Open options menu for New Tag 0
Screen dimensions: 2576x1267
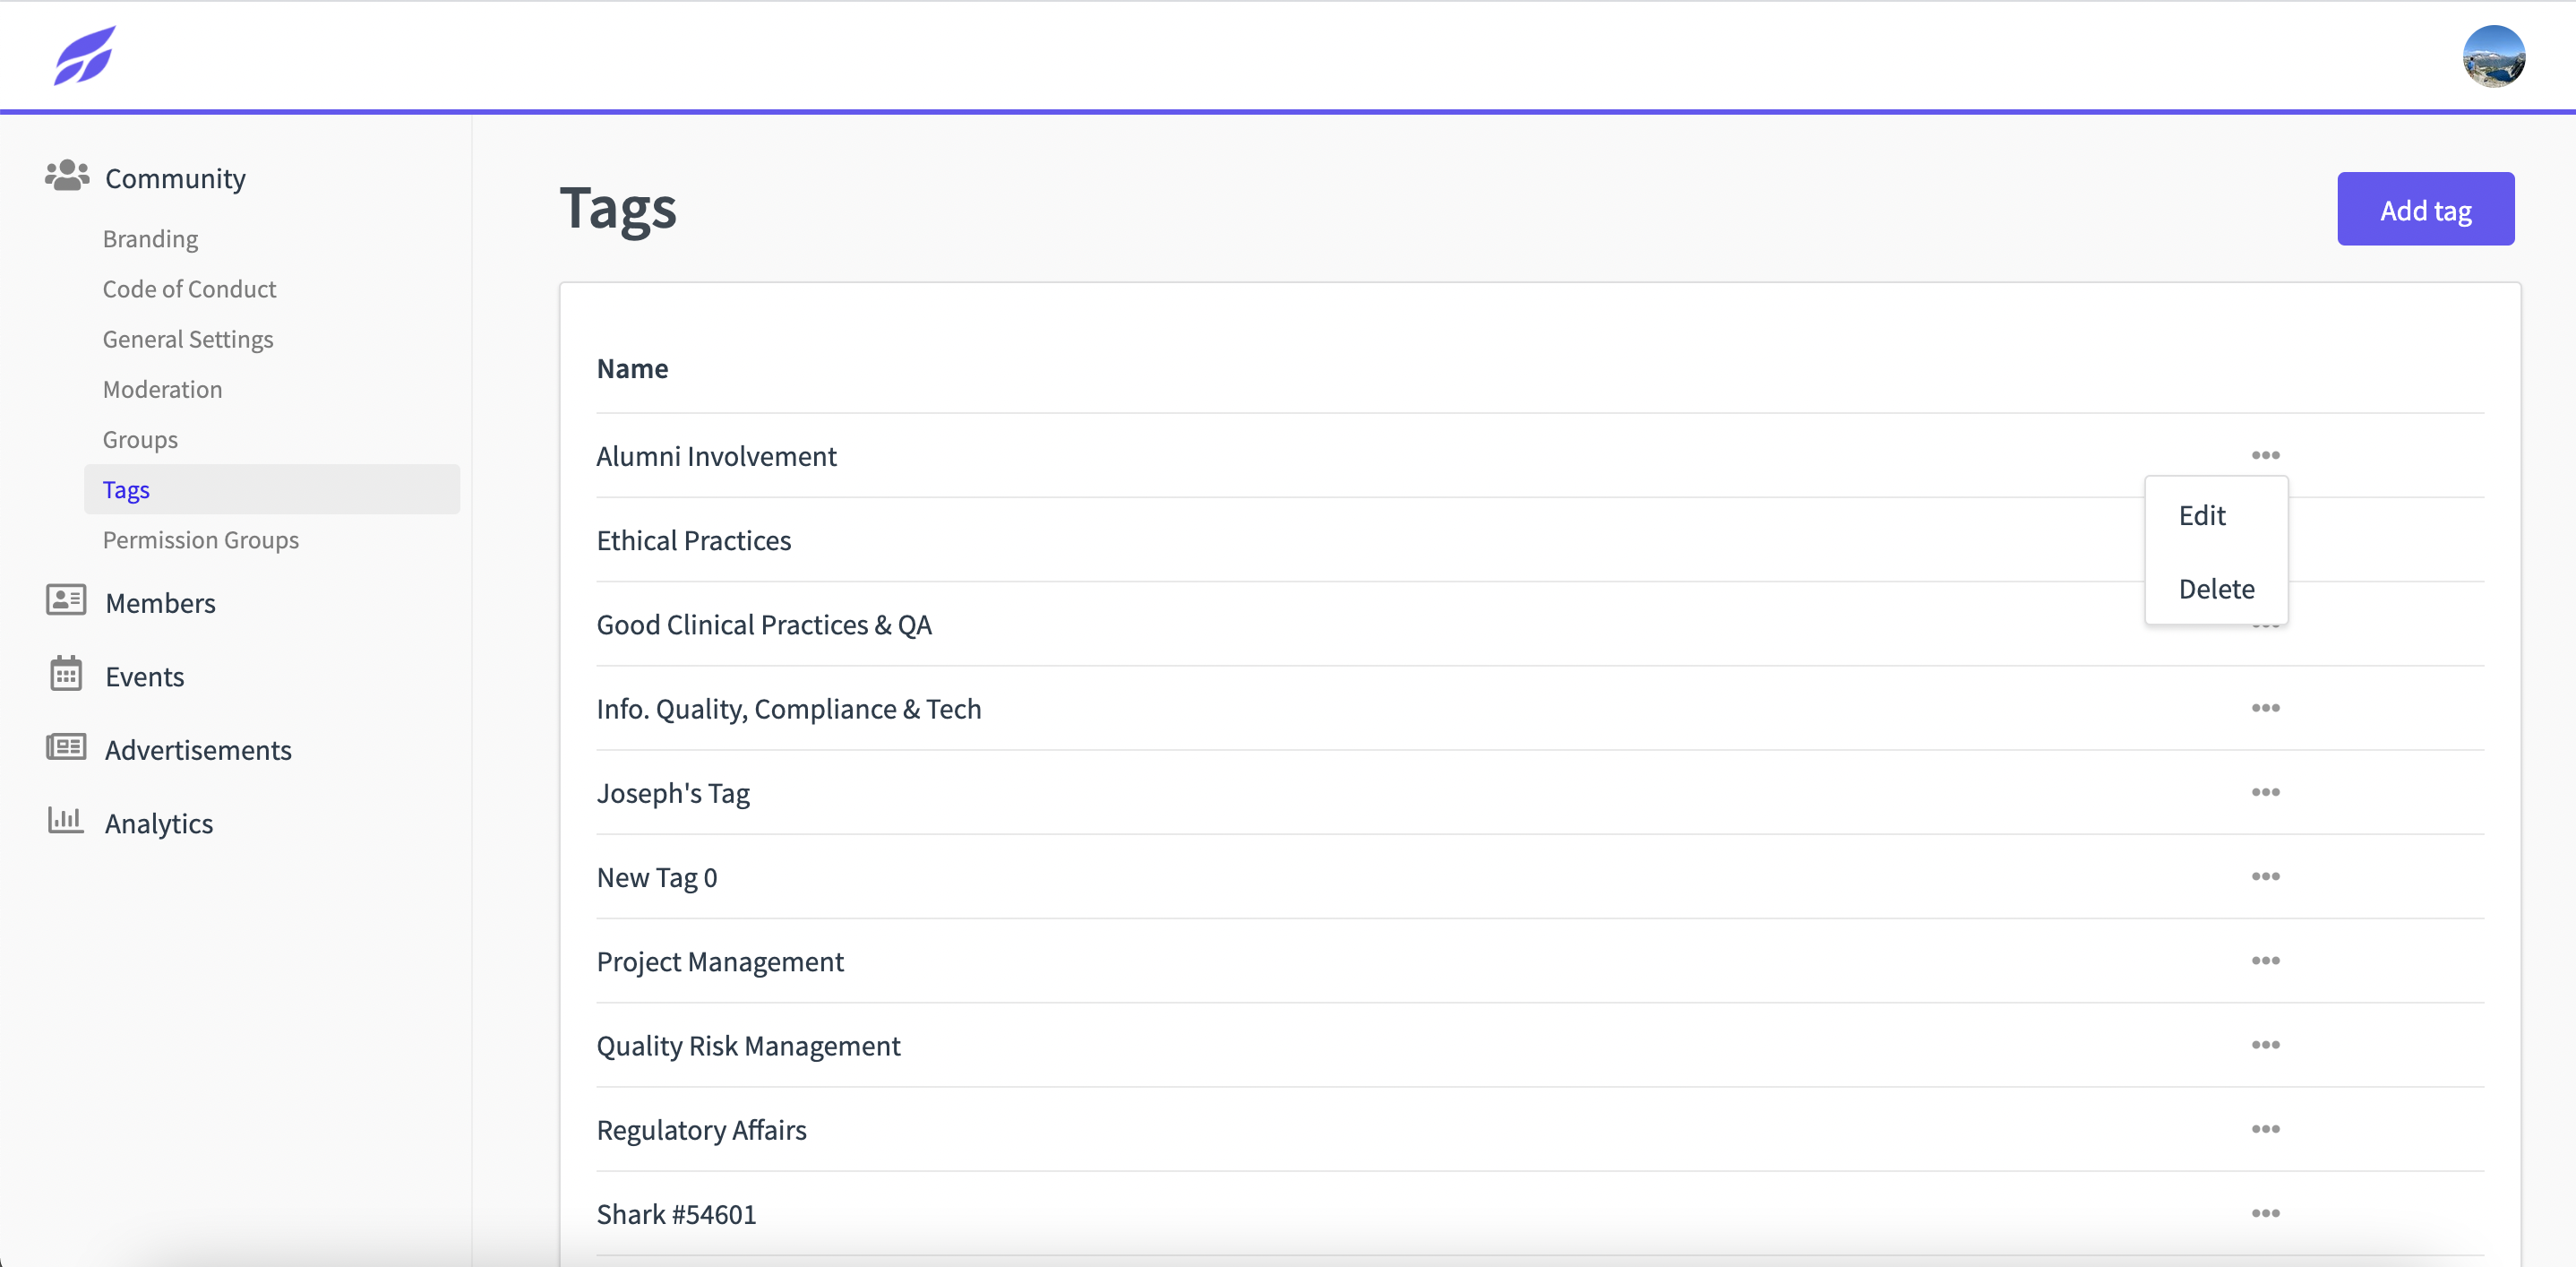(x=2265, y=876)
